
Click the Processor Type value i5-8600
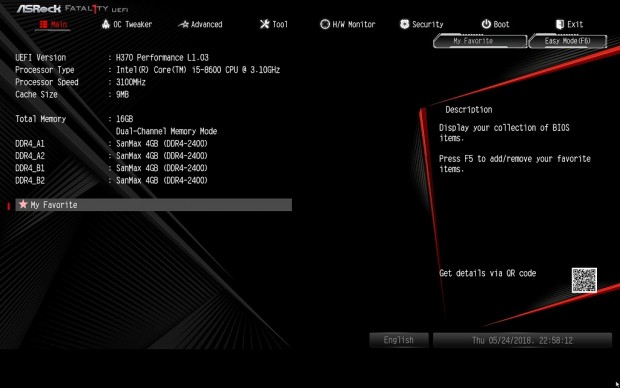coord(198,70)
